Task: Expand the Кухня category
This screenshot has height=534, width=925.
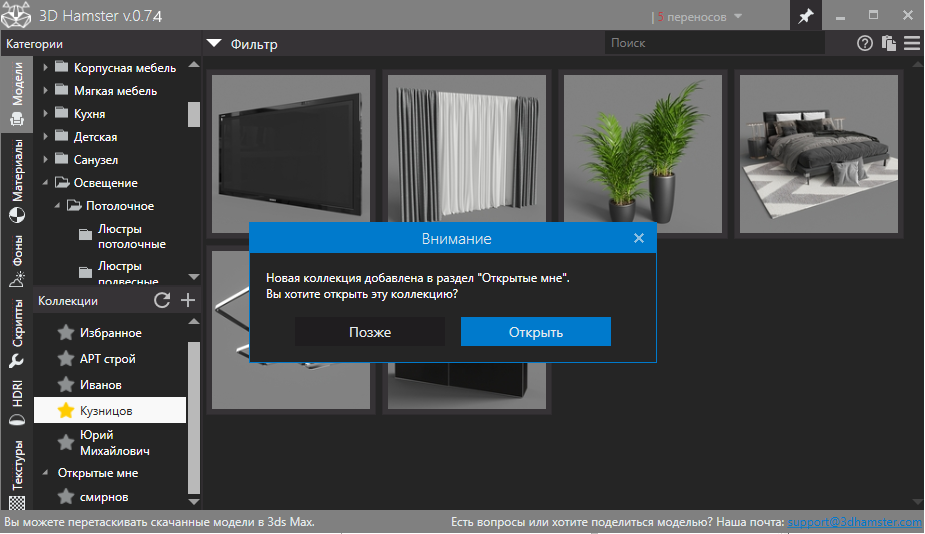Action: point(45,113)
